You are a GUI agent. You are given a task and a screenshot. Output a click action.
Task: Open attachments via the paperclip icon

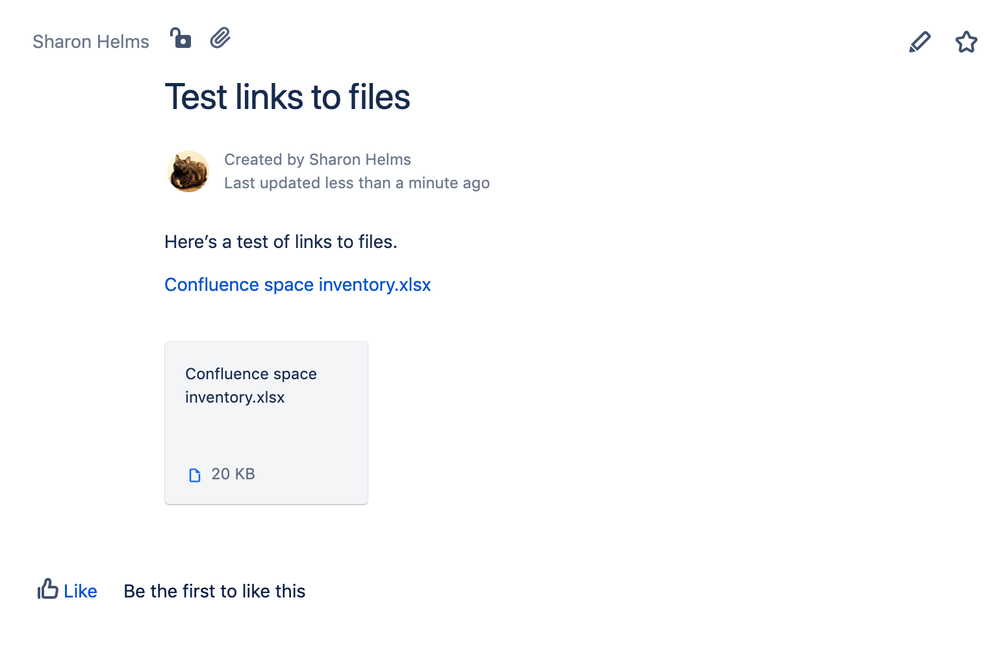click(220, 38)
